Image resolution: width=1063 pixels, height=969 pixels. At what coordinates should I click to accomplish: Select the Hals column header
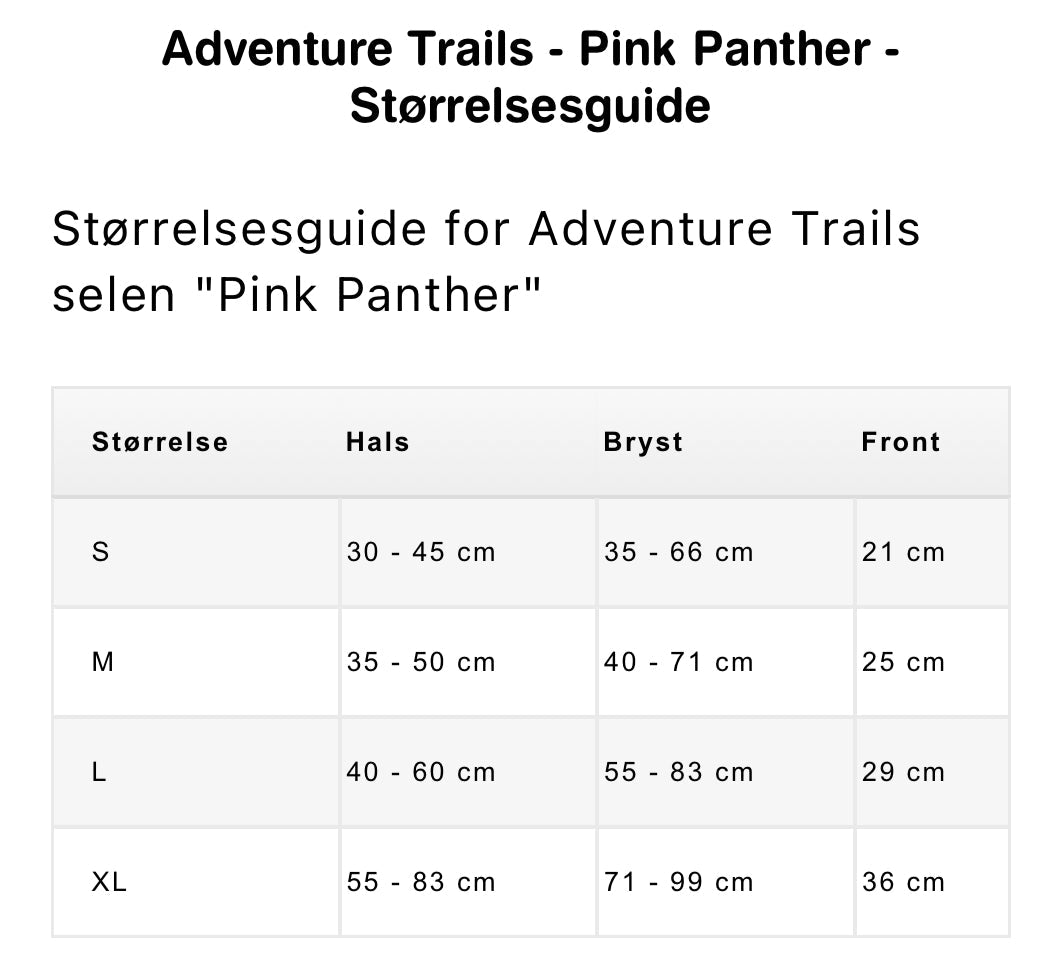pos(378,442)
